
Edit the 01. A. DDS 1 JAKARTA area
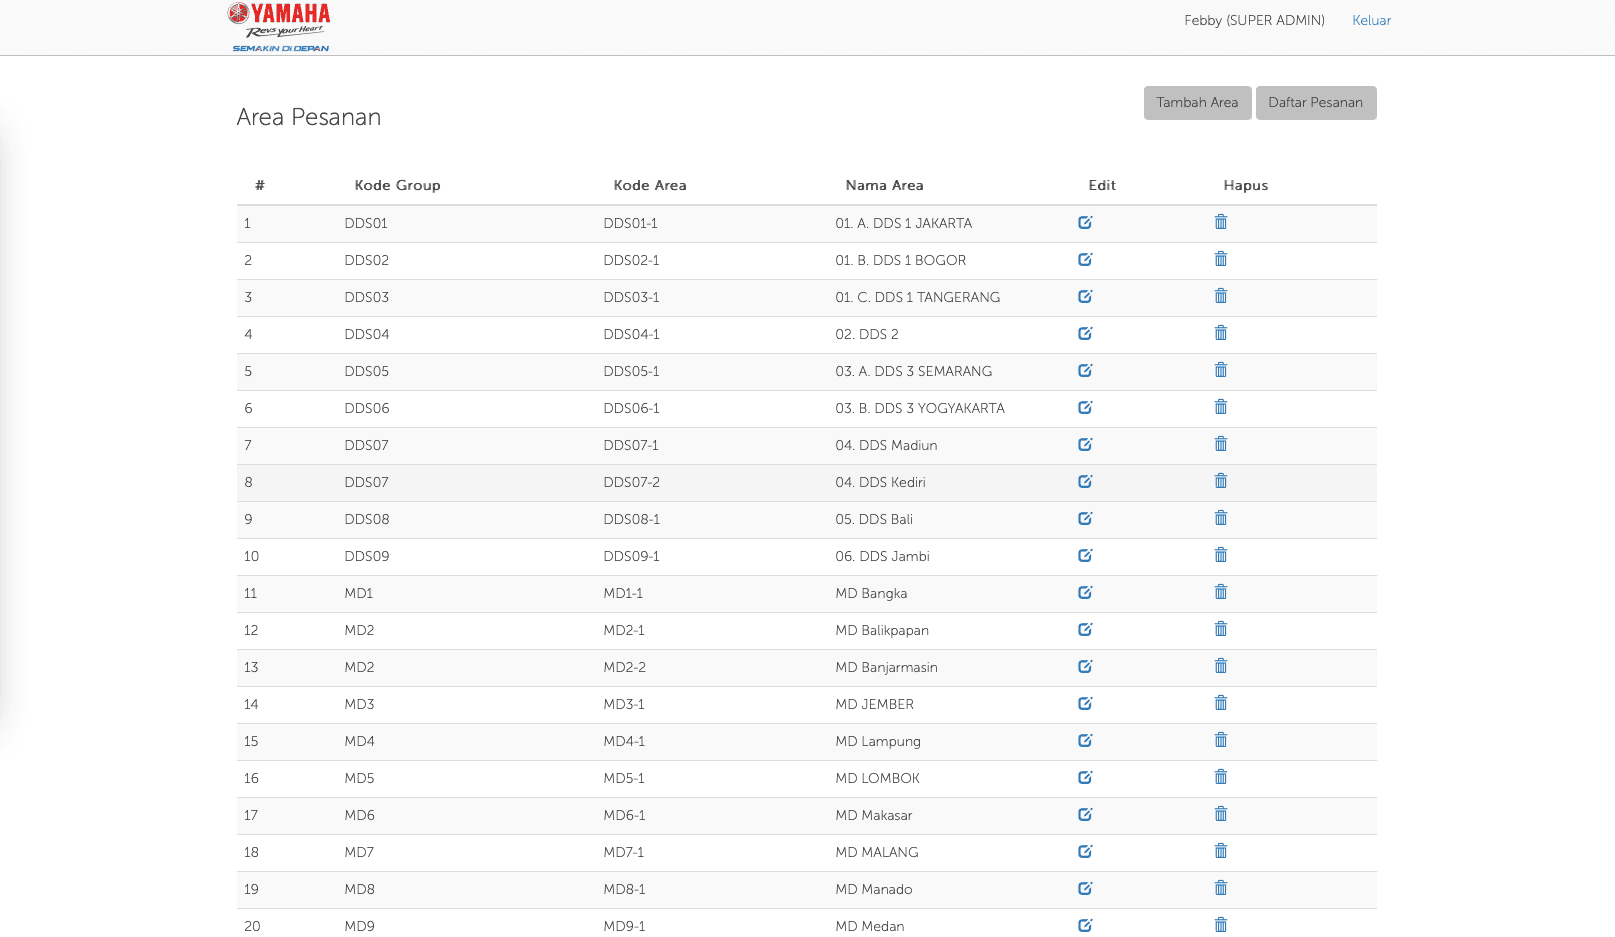click(x=1085, y=222)
